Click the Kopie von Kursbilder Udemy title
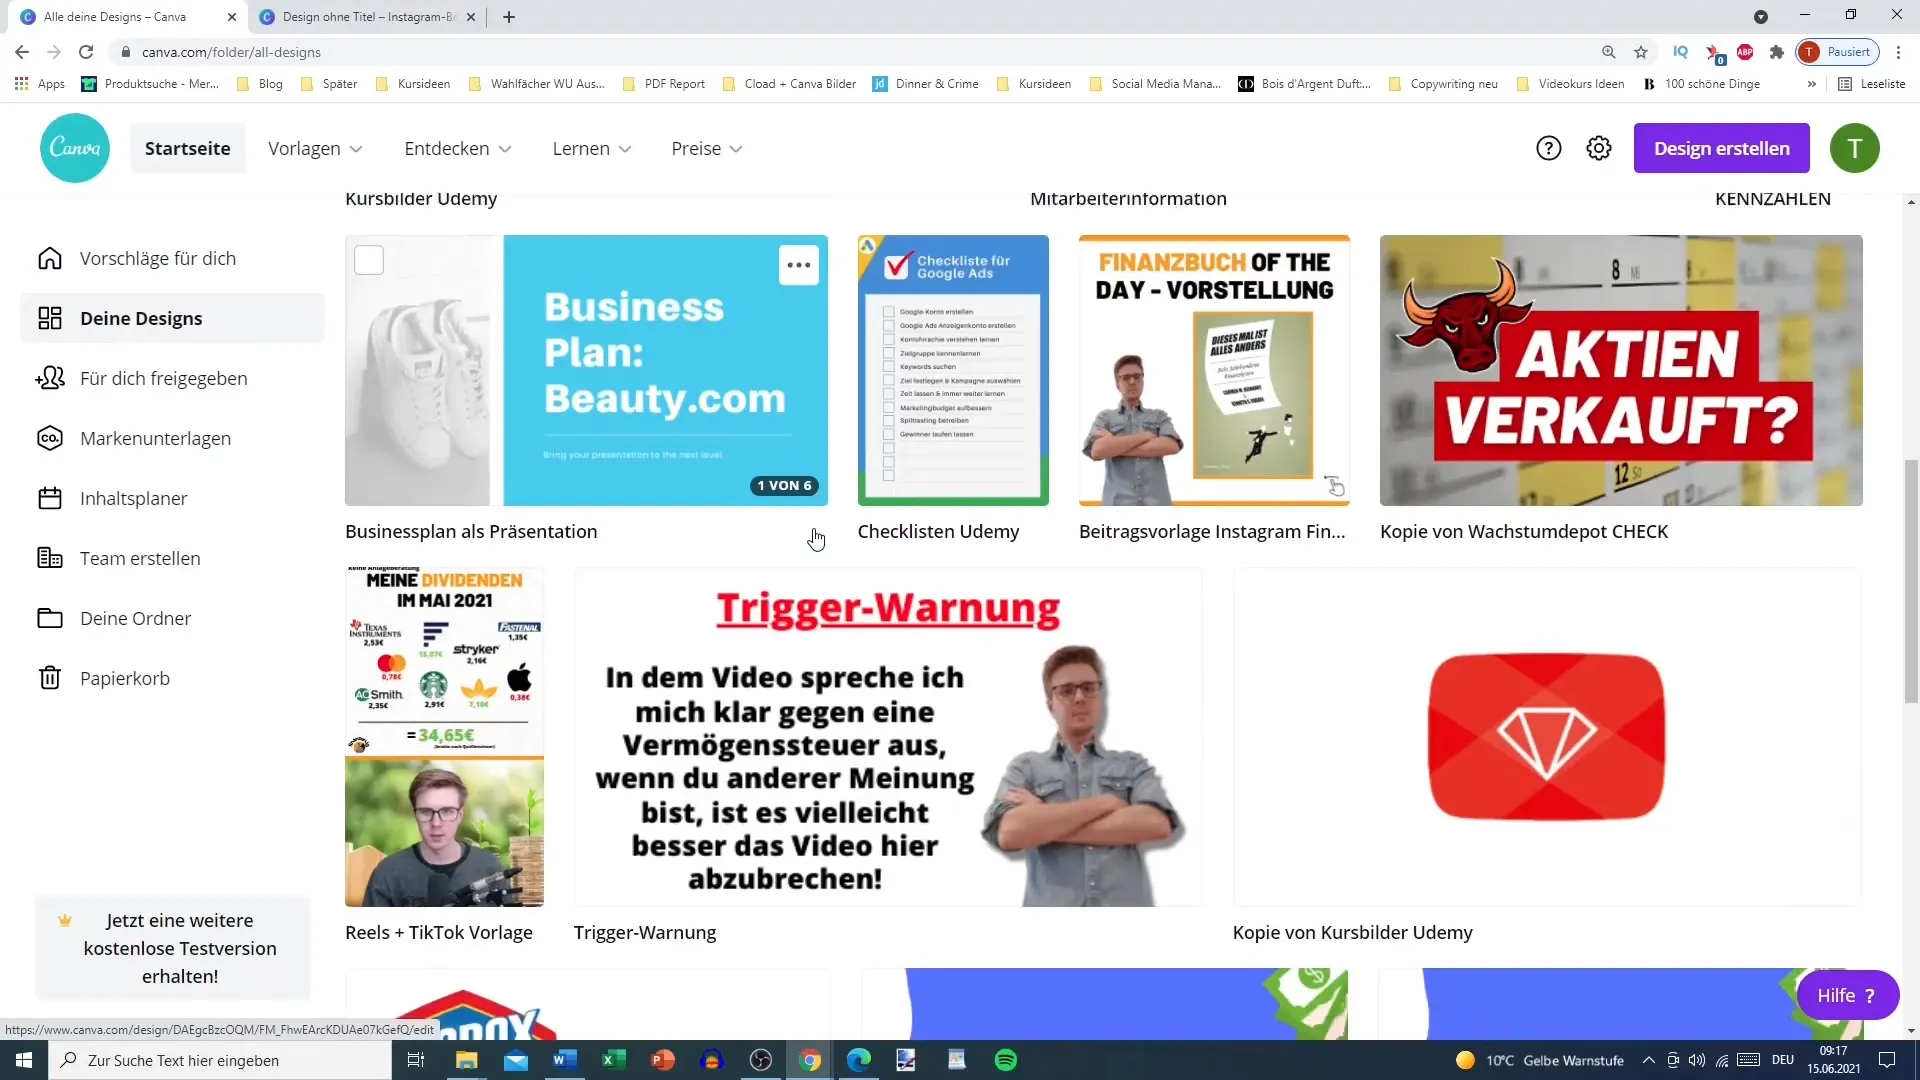 tap(1352, 932)
